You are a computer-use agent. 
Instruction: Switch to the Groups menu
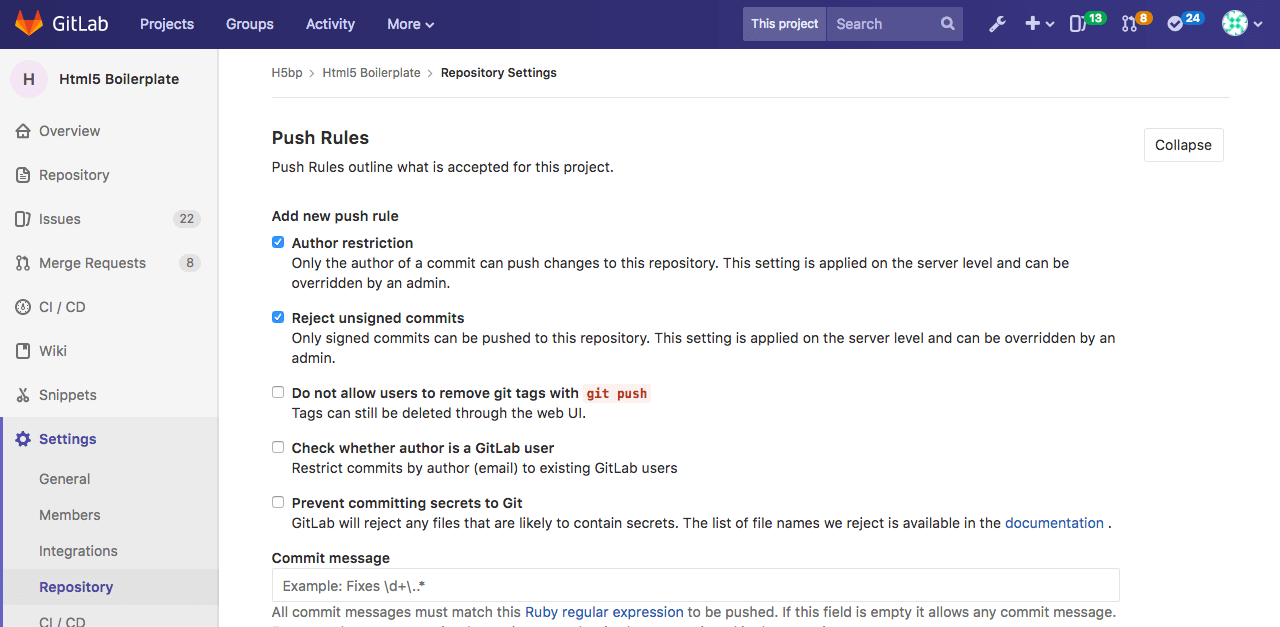(249, 23)
